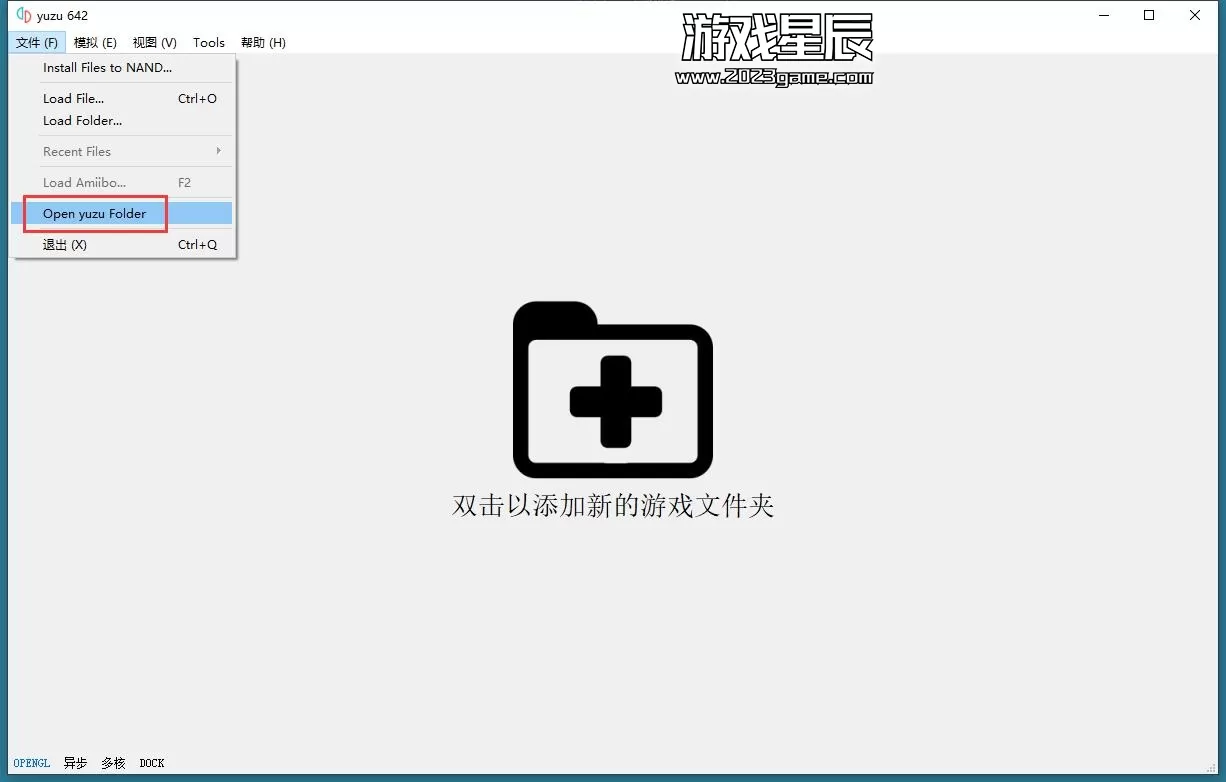Open the 帮助 (H) menu
Image resolution: width=1226 pixels, height=782 pixels.
[x=263, y=42]
